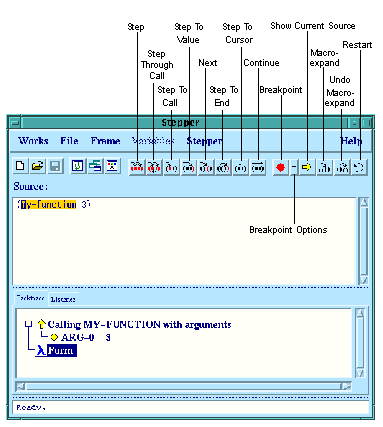The height and width of the screenshot is (427, 383).
Task: Click the Step toolbar icon
Action: pos(137,167)
